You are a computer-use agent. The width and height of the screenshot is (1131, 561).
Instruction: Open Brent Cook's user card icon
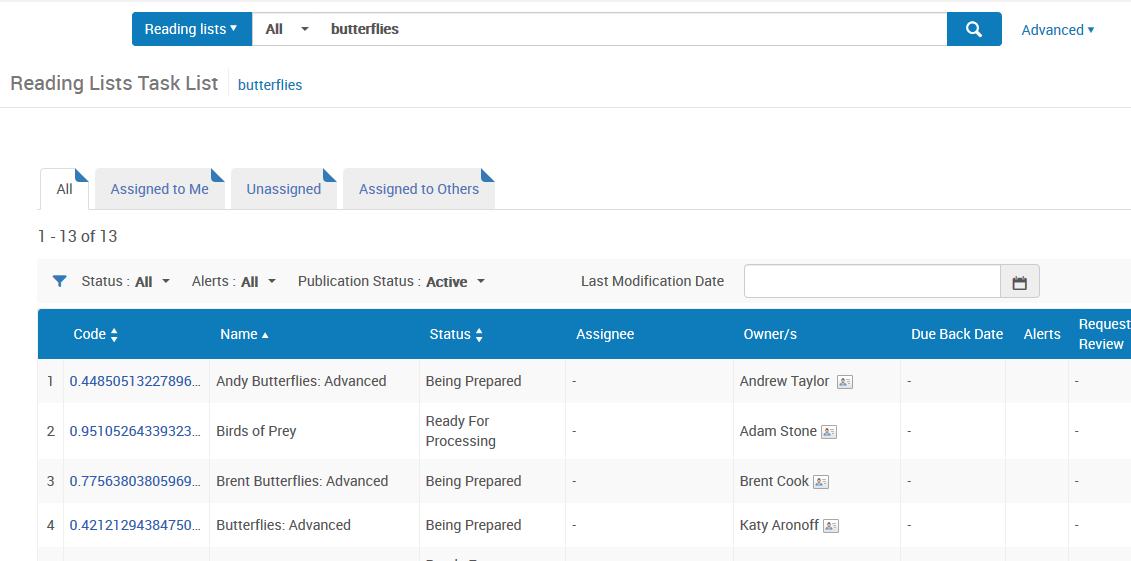(x=821, y=482)
